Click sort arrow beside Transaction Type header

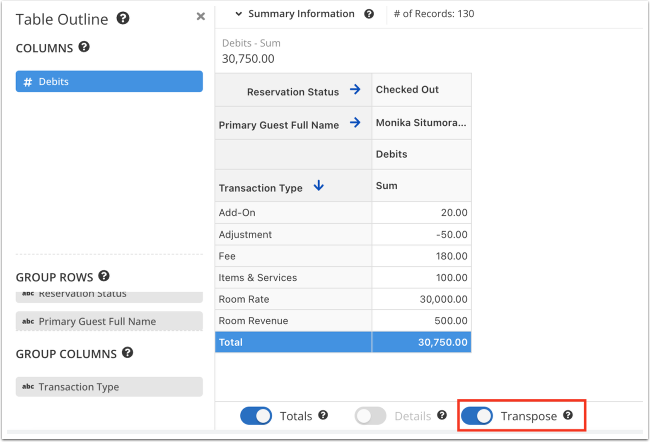[319, 185]
